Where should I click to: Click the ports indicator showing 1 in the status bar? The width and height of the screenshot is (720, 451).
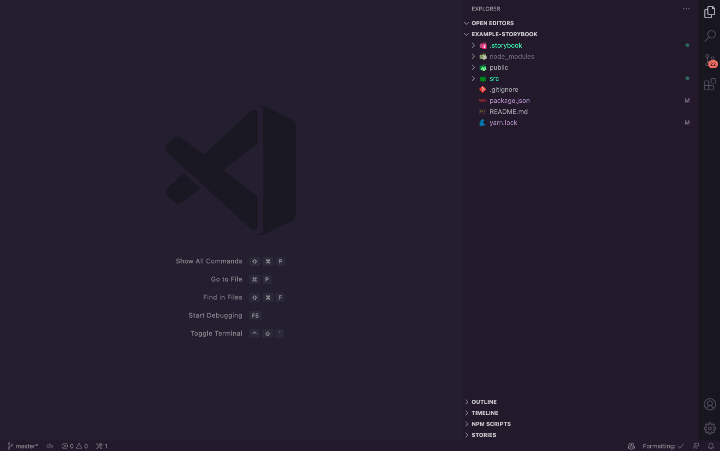[x=101, y=446]
